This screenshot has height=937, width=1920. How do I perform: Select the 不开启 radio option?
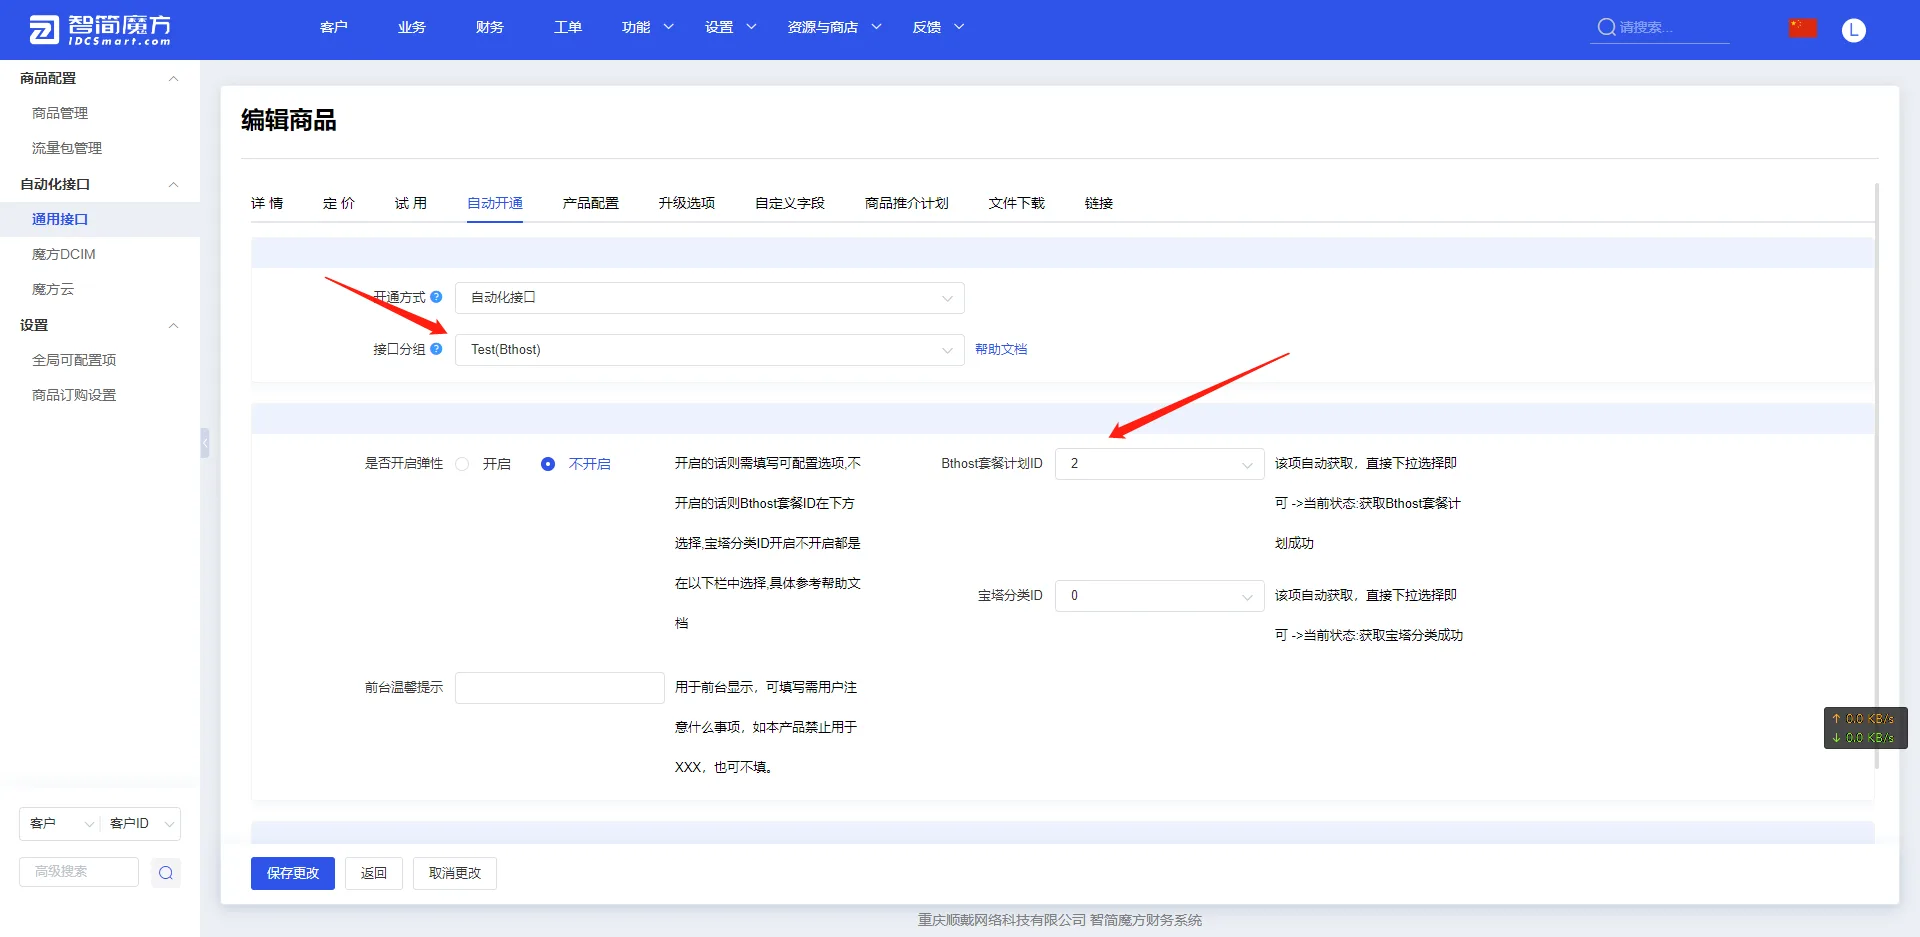pos(548,464)
